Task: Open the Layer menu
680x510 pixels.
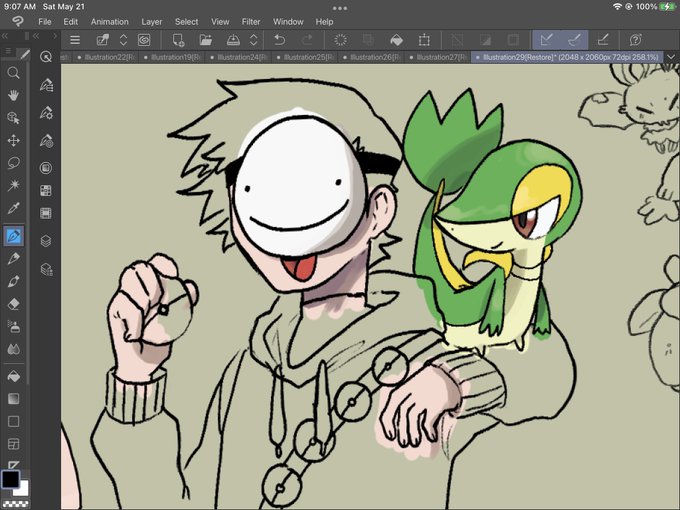Action: (151, 22)
